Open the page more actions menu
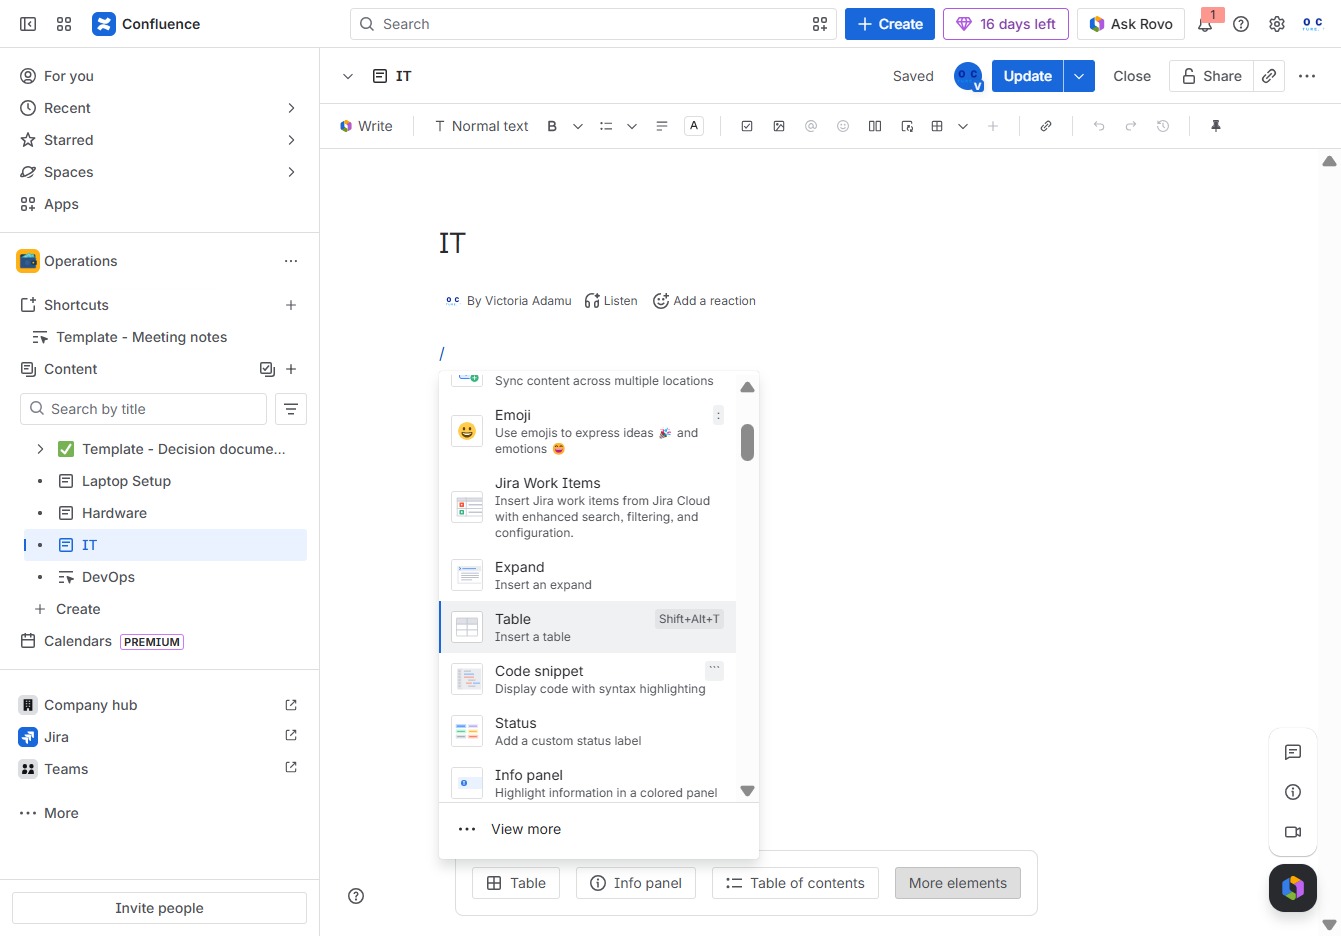Image resolution: width=1341 pixels, height=936 pixels. pos(1307,76)
